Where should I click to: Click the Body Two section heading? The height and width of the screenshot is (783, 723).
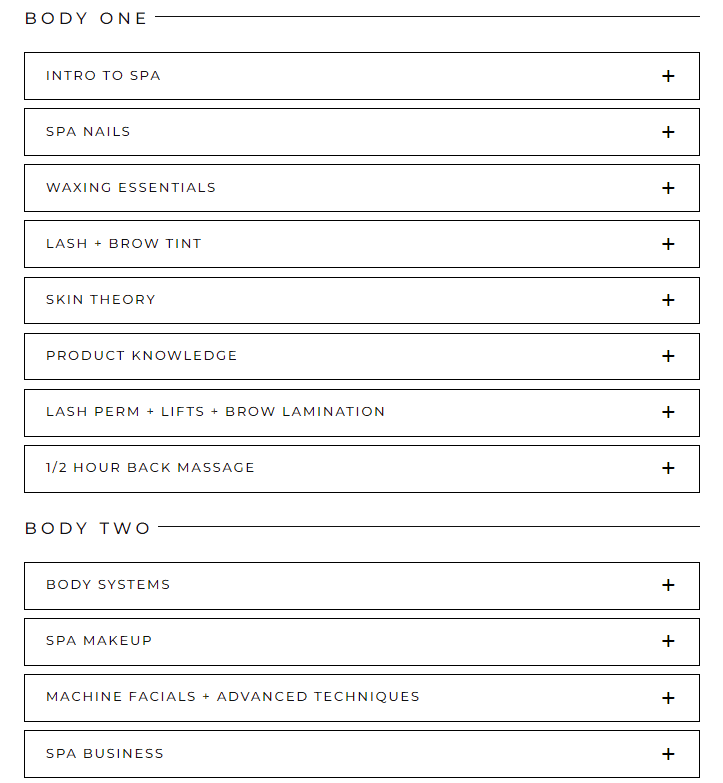tap(88, 528)
